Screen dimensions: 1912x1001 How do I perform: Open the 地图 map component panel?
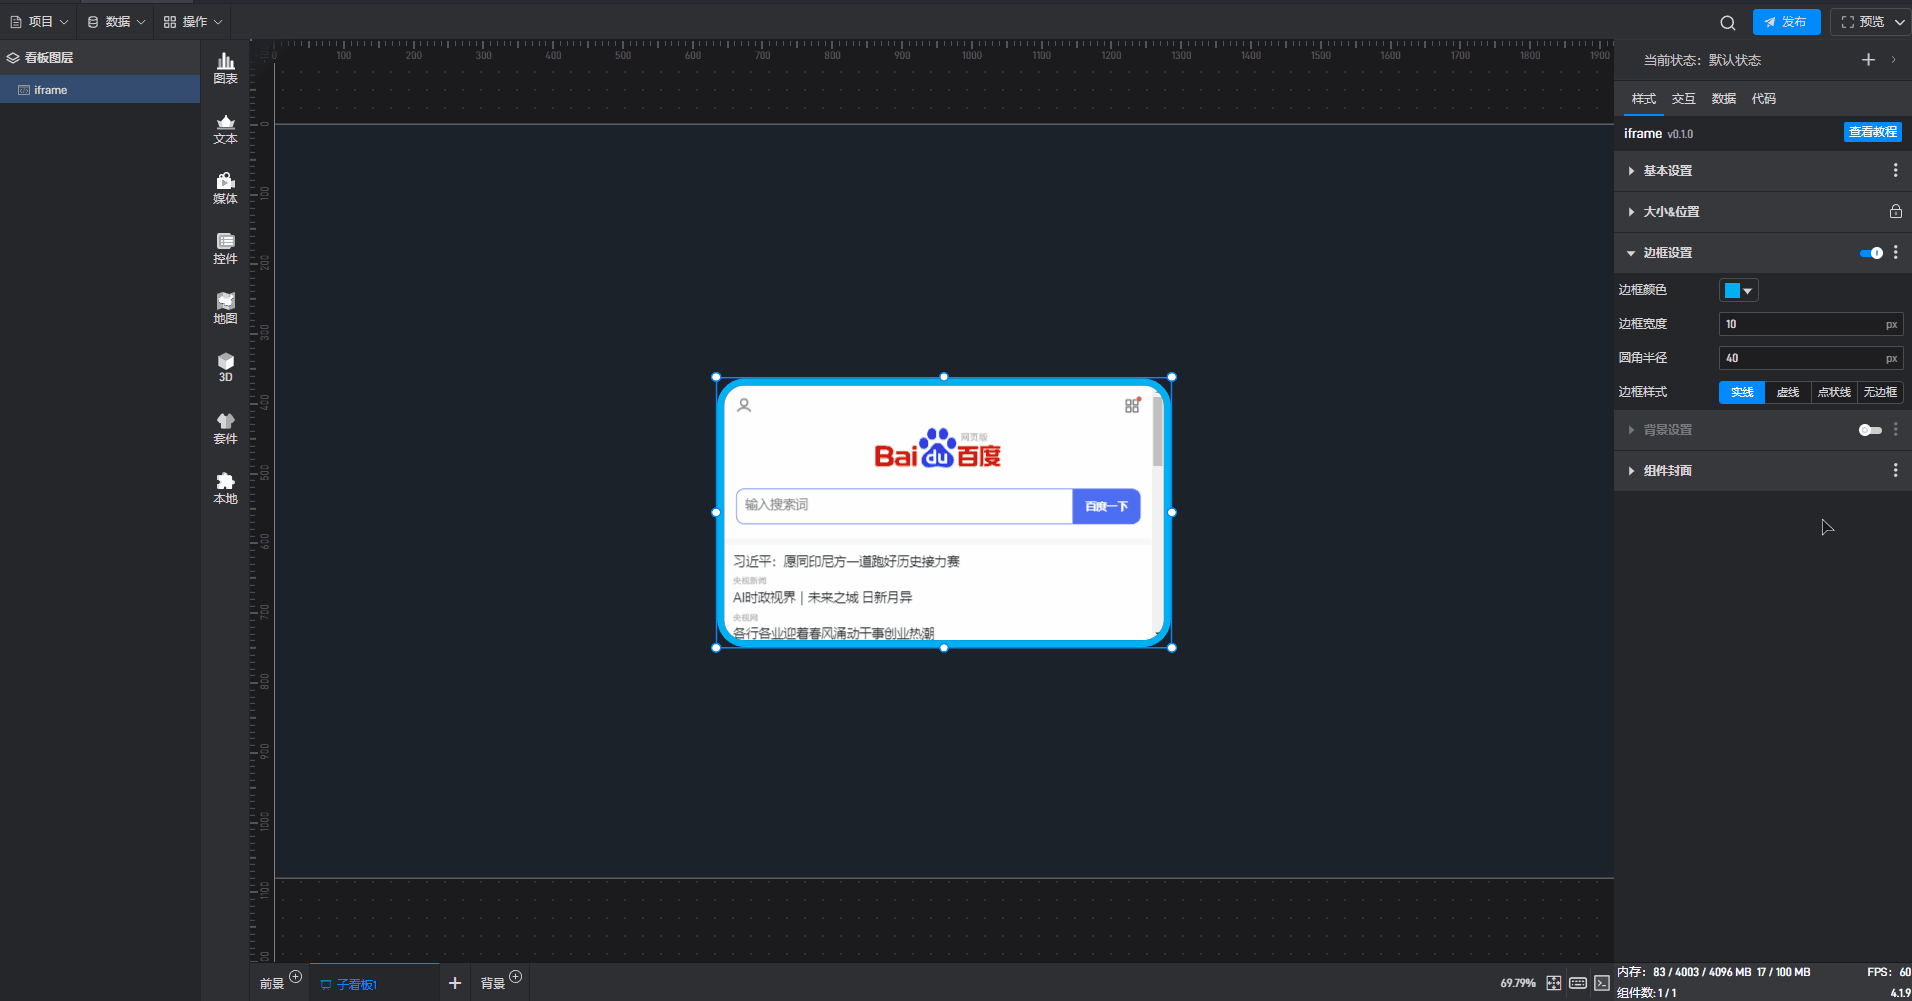click(225, 308)
